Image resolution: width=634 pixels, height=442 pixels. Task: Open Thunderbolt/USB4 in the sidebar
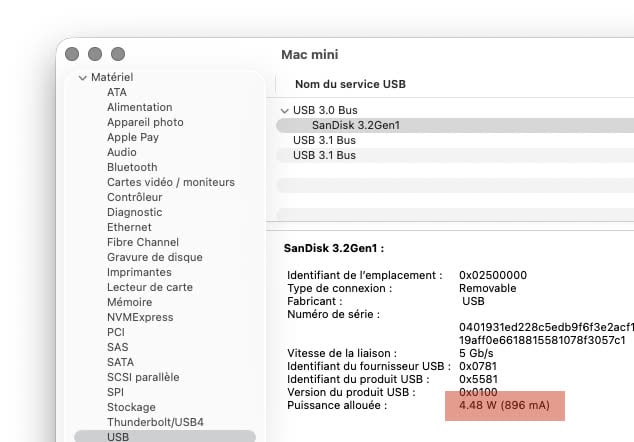155,421
